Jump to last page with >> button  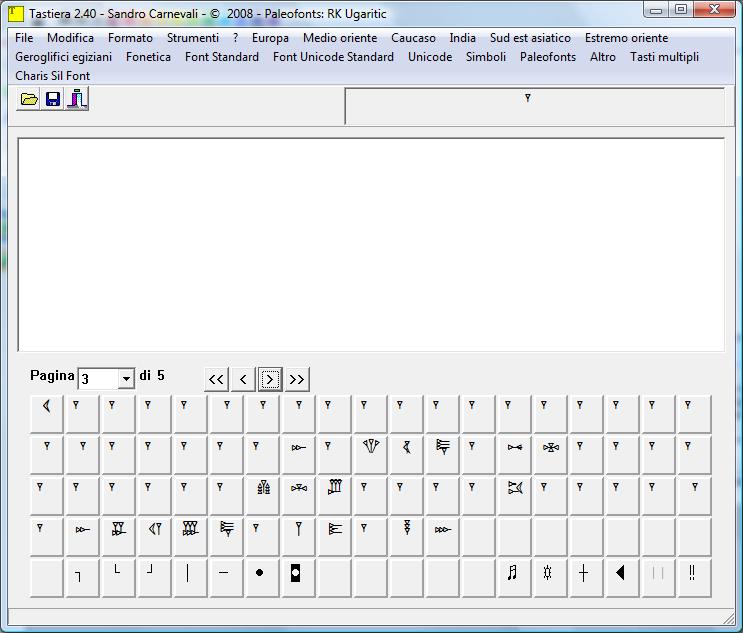[x=297, y=379]
